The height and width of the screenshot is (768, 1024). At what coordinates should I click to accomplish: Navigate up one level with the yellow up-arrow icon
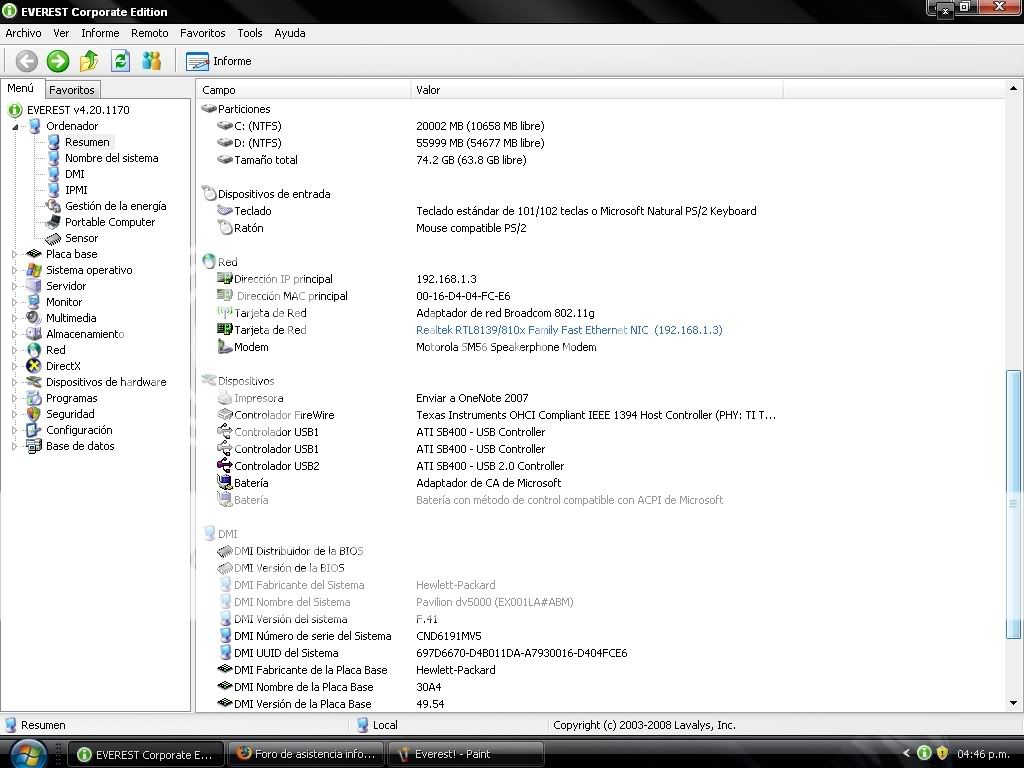(89, 61)
